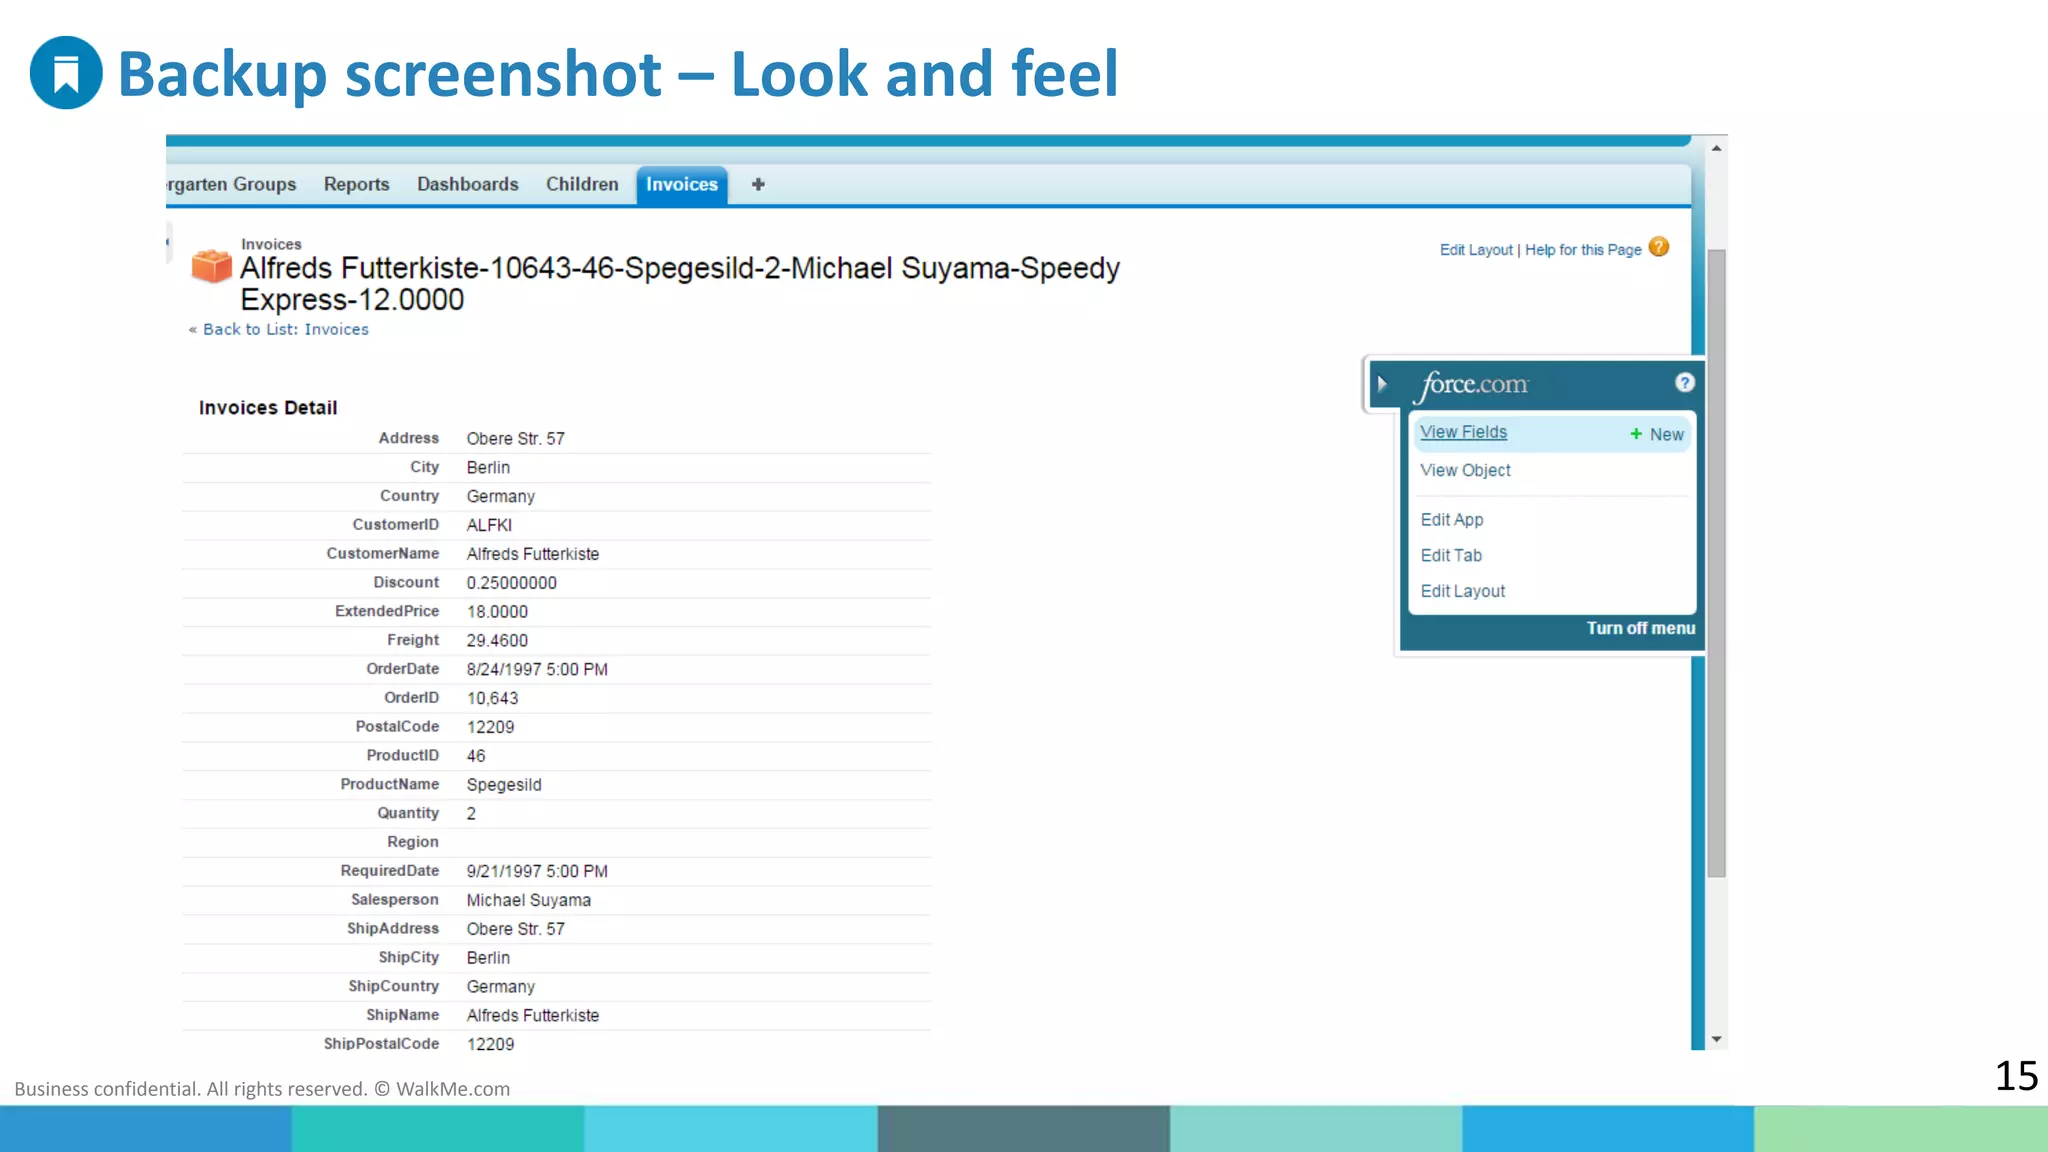Click the orange help question mark icon
This screenshot has width=2048, height=1152.
coord(1659,247)
